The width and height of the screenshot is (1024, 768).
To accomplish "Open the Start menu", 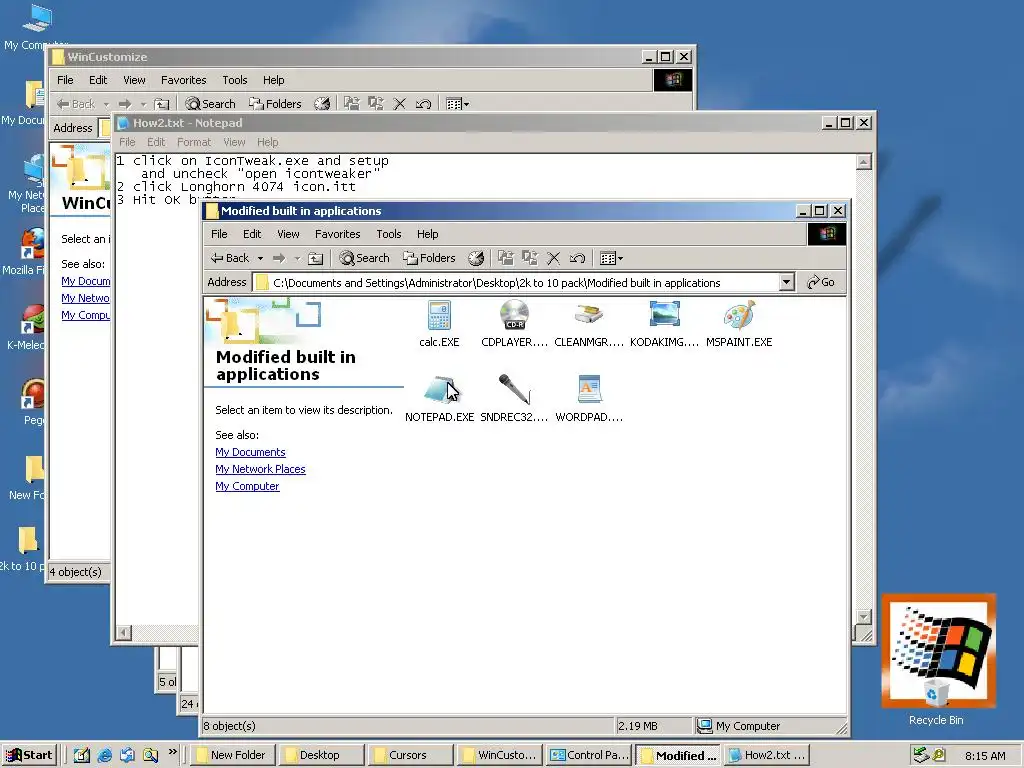I will [29, 755].
